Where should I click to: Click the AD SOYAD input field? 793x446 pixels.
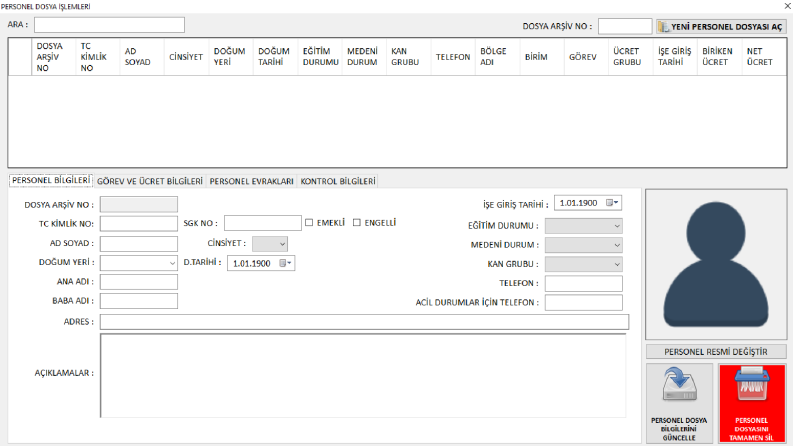click(x=139, y=244)
